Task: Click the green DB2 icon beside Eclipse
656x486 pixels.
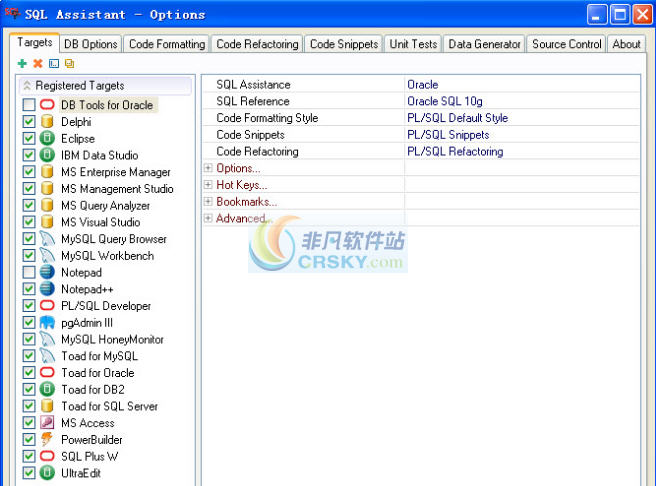Action: [47, 138]
